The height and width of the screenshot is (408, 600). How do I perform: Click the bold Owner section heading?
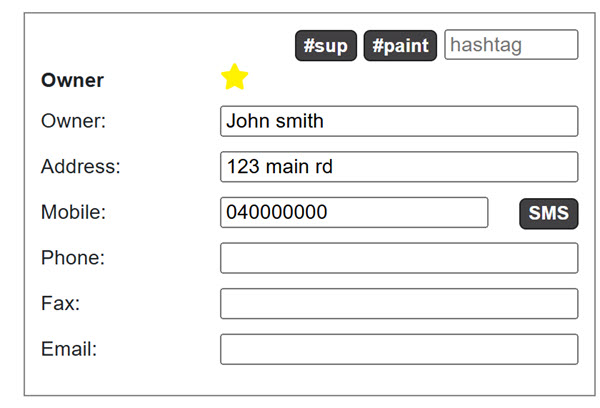pos(72,81)
